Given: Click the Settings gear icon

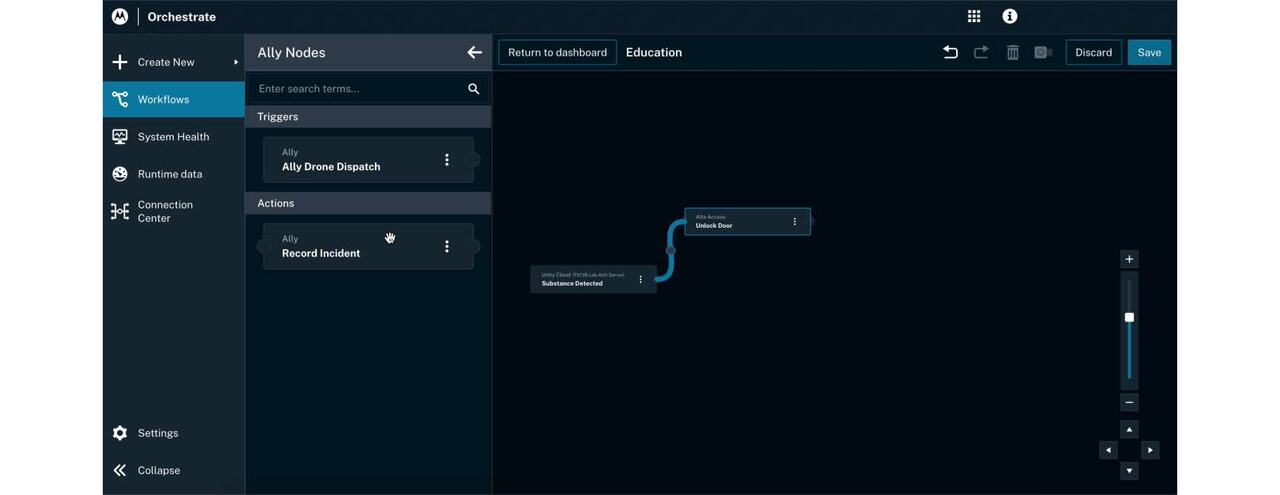Looking at the screenshot, I should pos(120,433).
